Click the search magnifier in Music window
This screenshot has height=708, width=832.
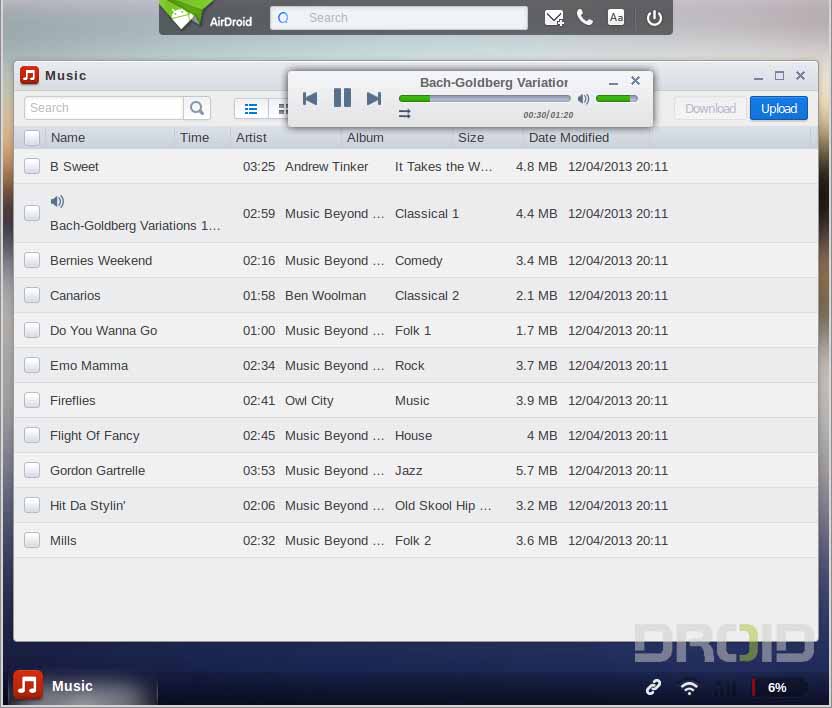click(197, 108)
